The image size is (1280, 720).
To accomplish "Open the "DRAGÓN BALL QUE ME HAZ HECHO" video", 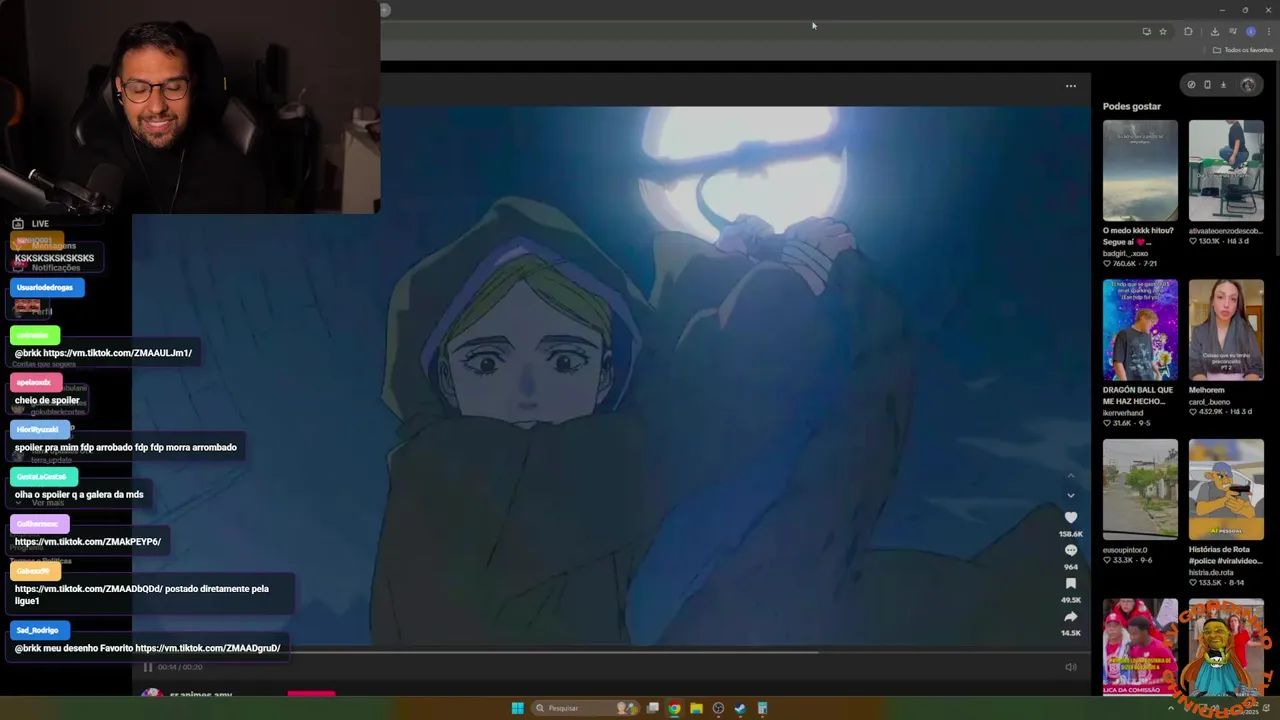I will (x=1140, y=330).
